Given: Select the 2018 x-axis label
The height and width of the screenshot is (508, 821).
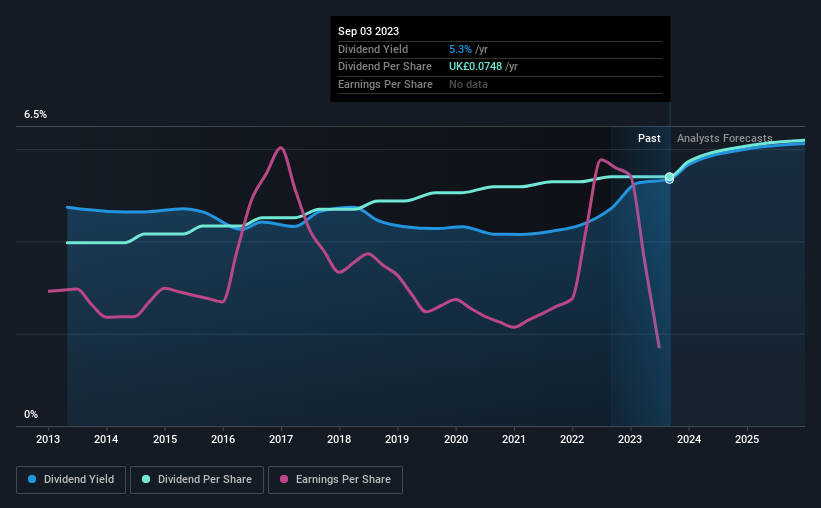Looking at the screenshot, I should coord(339,439).
